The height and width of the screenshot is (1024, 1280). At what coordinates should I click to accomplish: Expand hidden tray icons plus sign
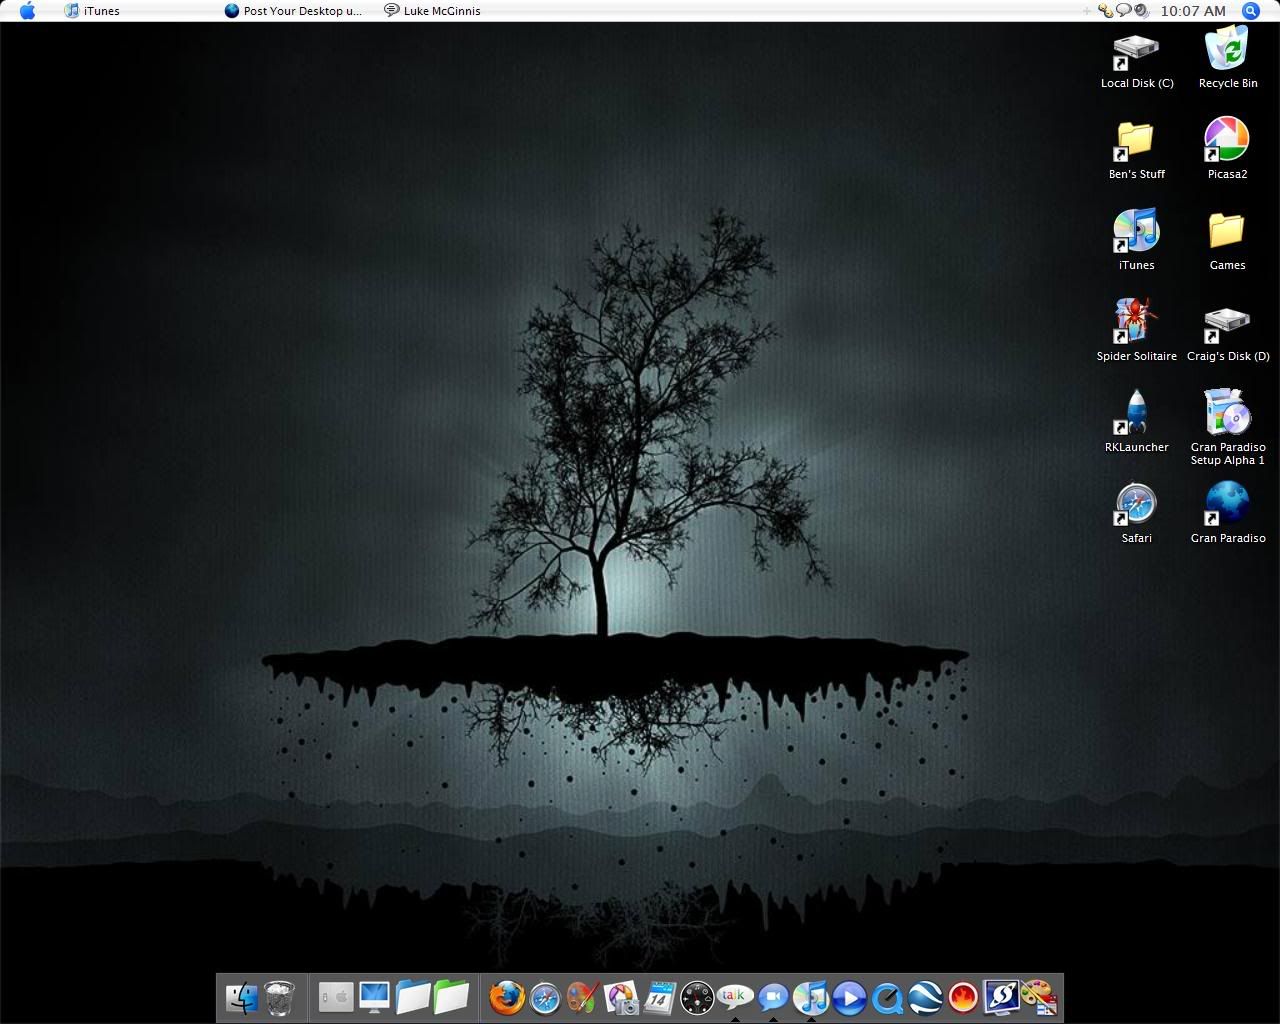[1087, 11]
